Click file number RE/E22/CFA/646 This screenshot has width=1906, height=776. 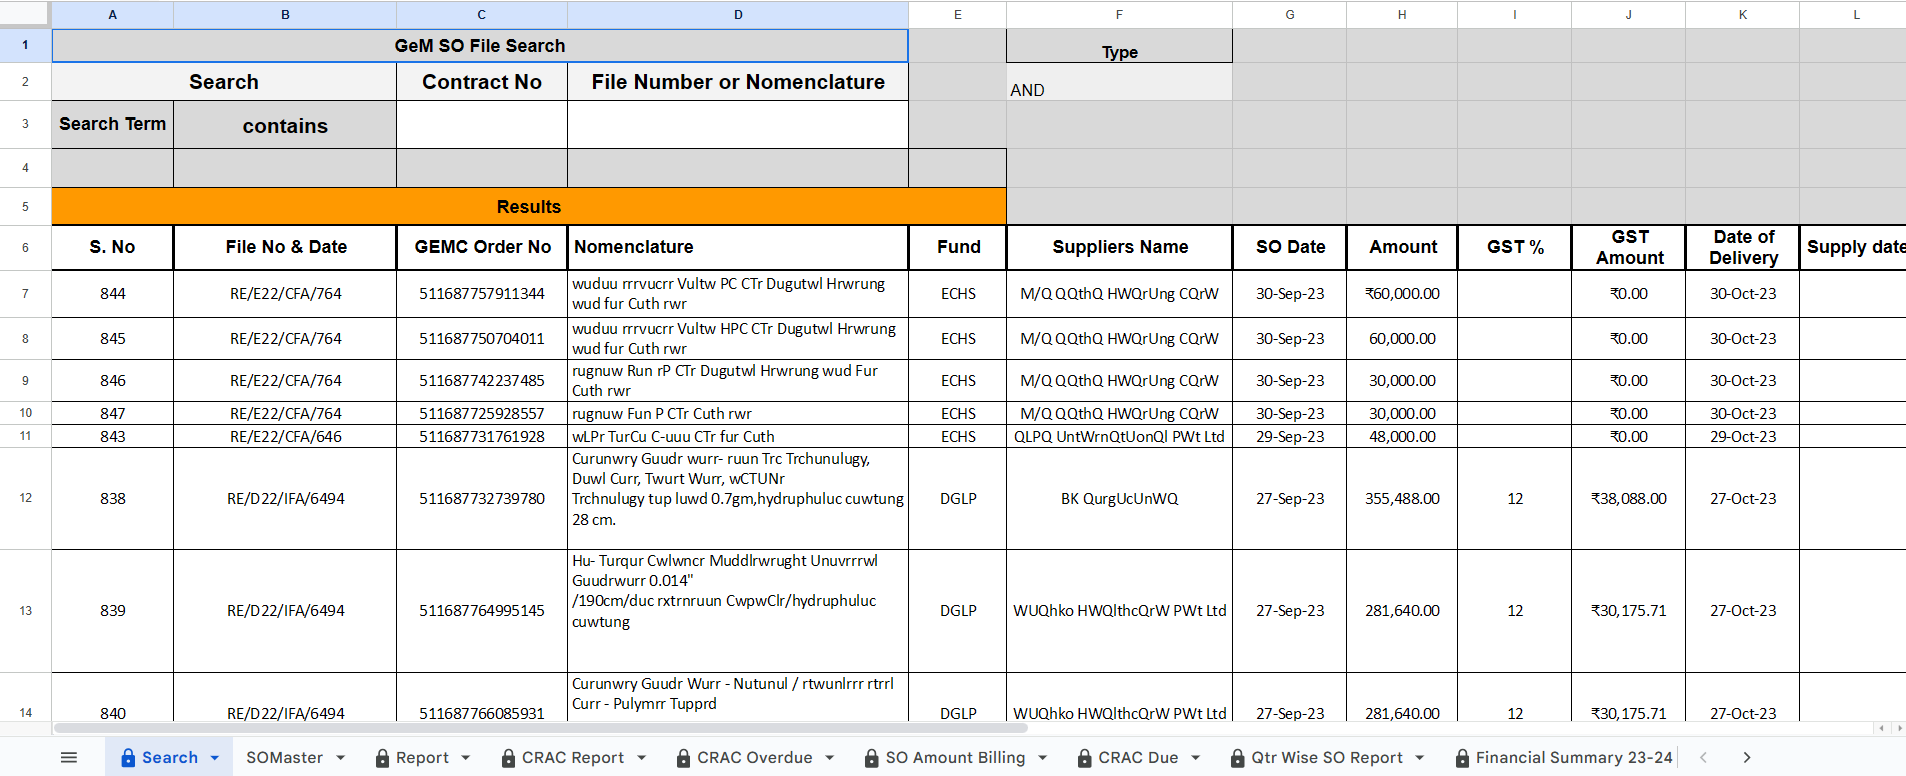pyautogui.click(x=285, y=437)
